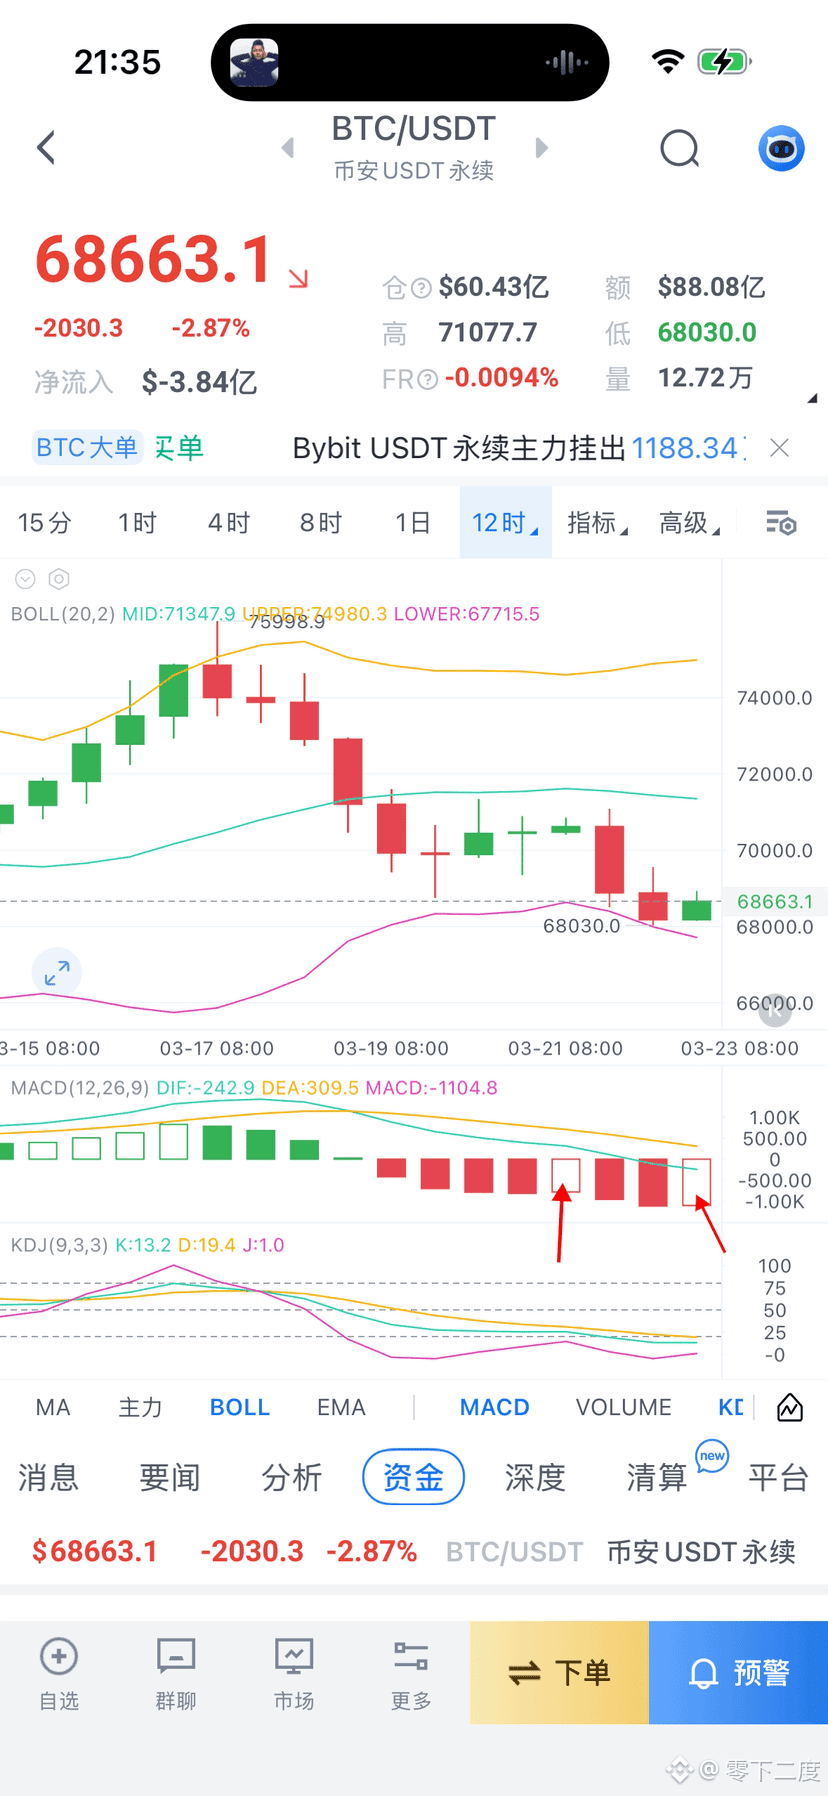Open the 消息 tab
Image resolution: width=828 pixels, height=1796 pixels.
click(48, 1478)
